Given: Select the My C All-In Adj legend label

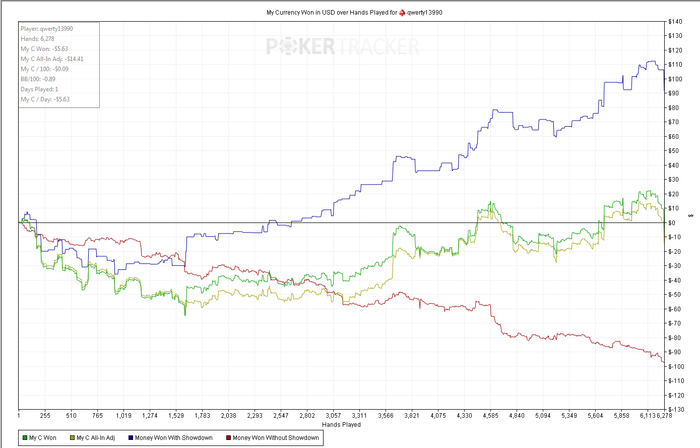Looking at the screenshot, I should [x=96, y=438].
